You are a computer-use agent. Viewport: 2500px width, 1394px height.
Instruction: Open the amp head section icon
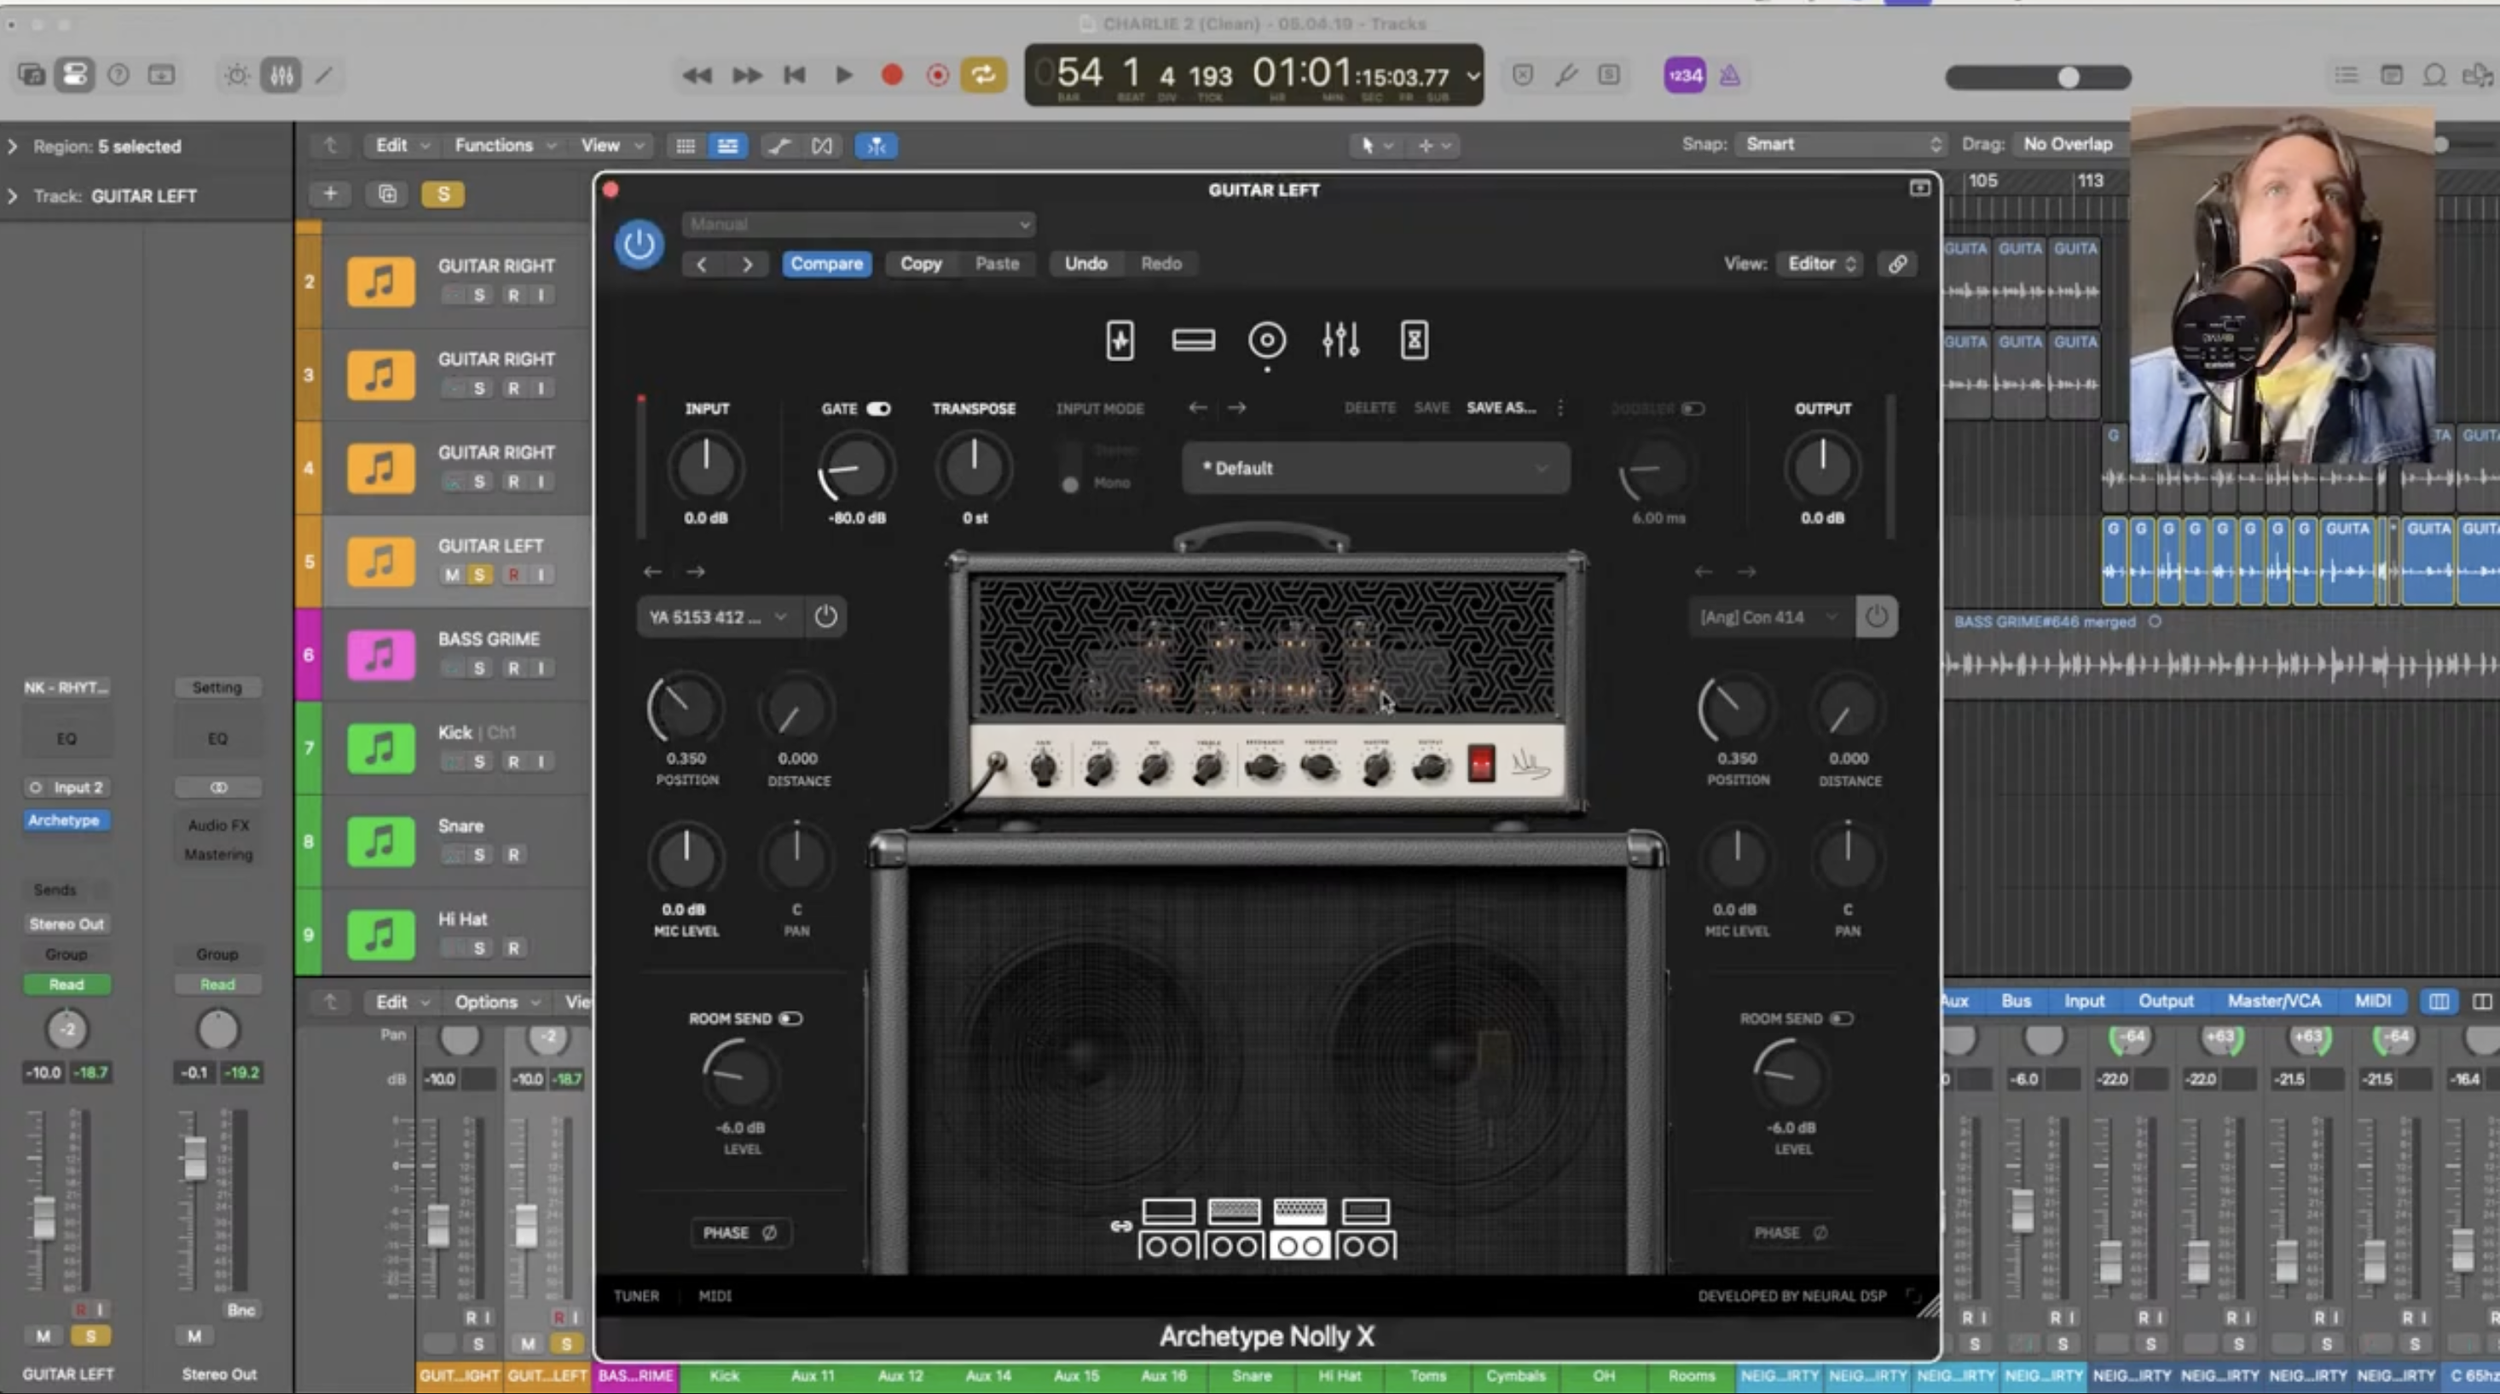pos(1194,340)
